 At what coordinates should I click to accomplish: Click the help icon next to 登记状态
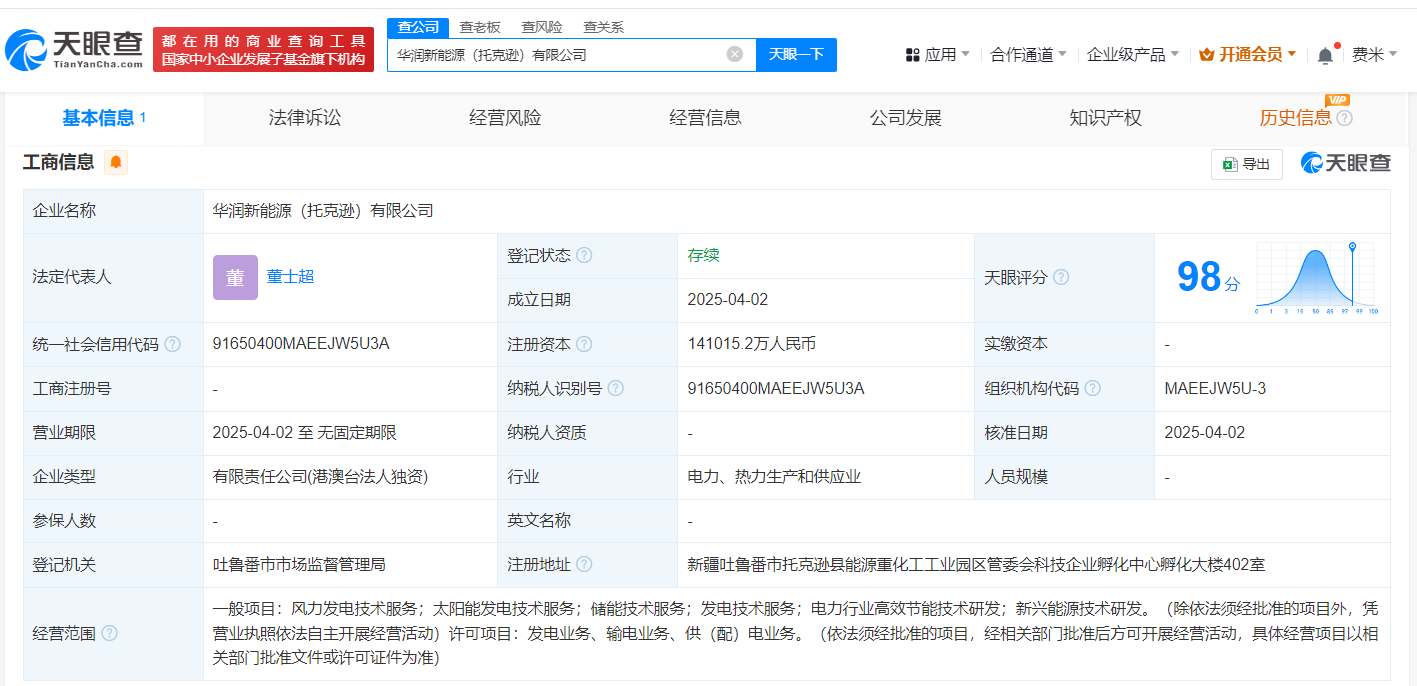584,255
